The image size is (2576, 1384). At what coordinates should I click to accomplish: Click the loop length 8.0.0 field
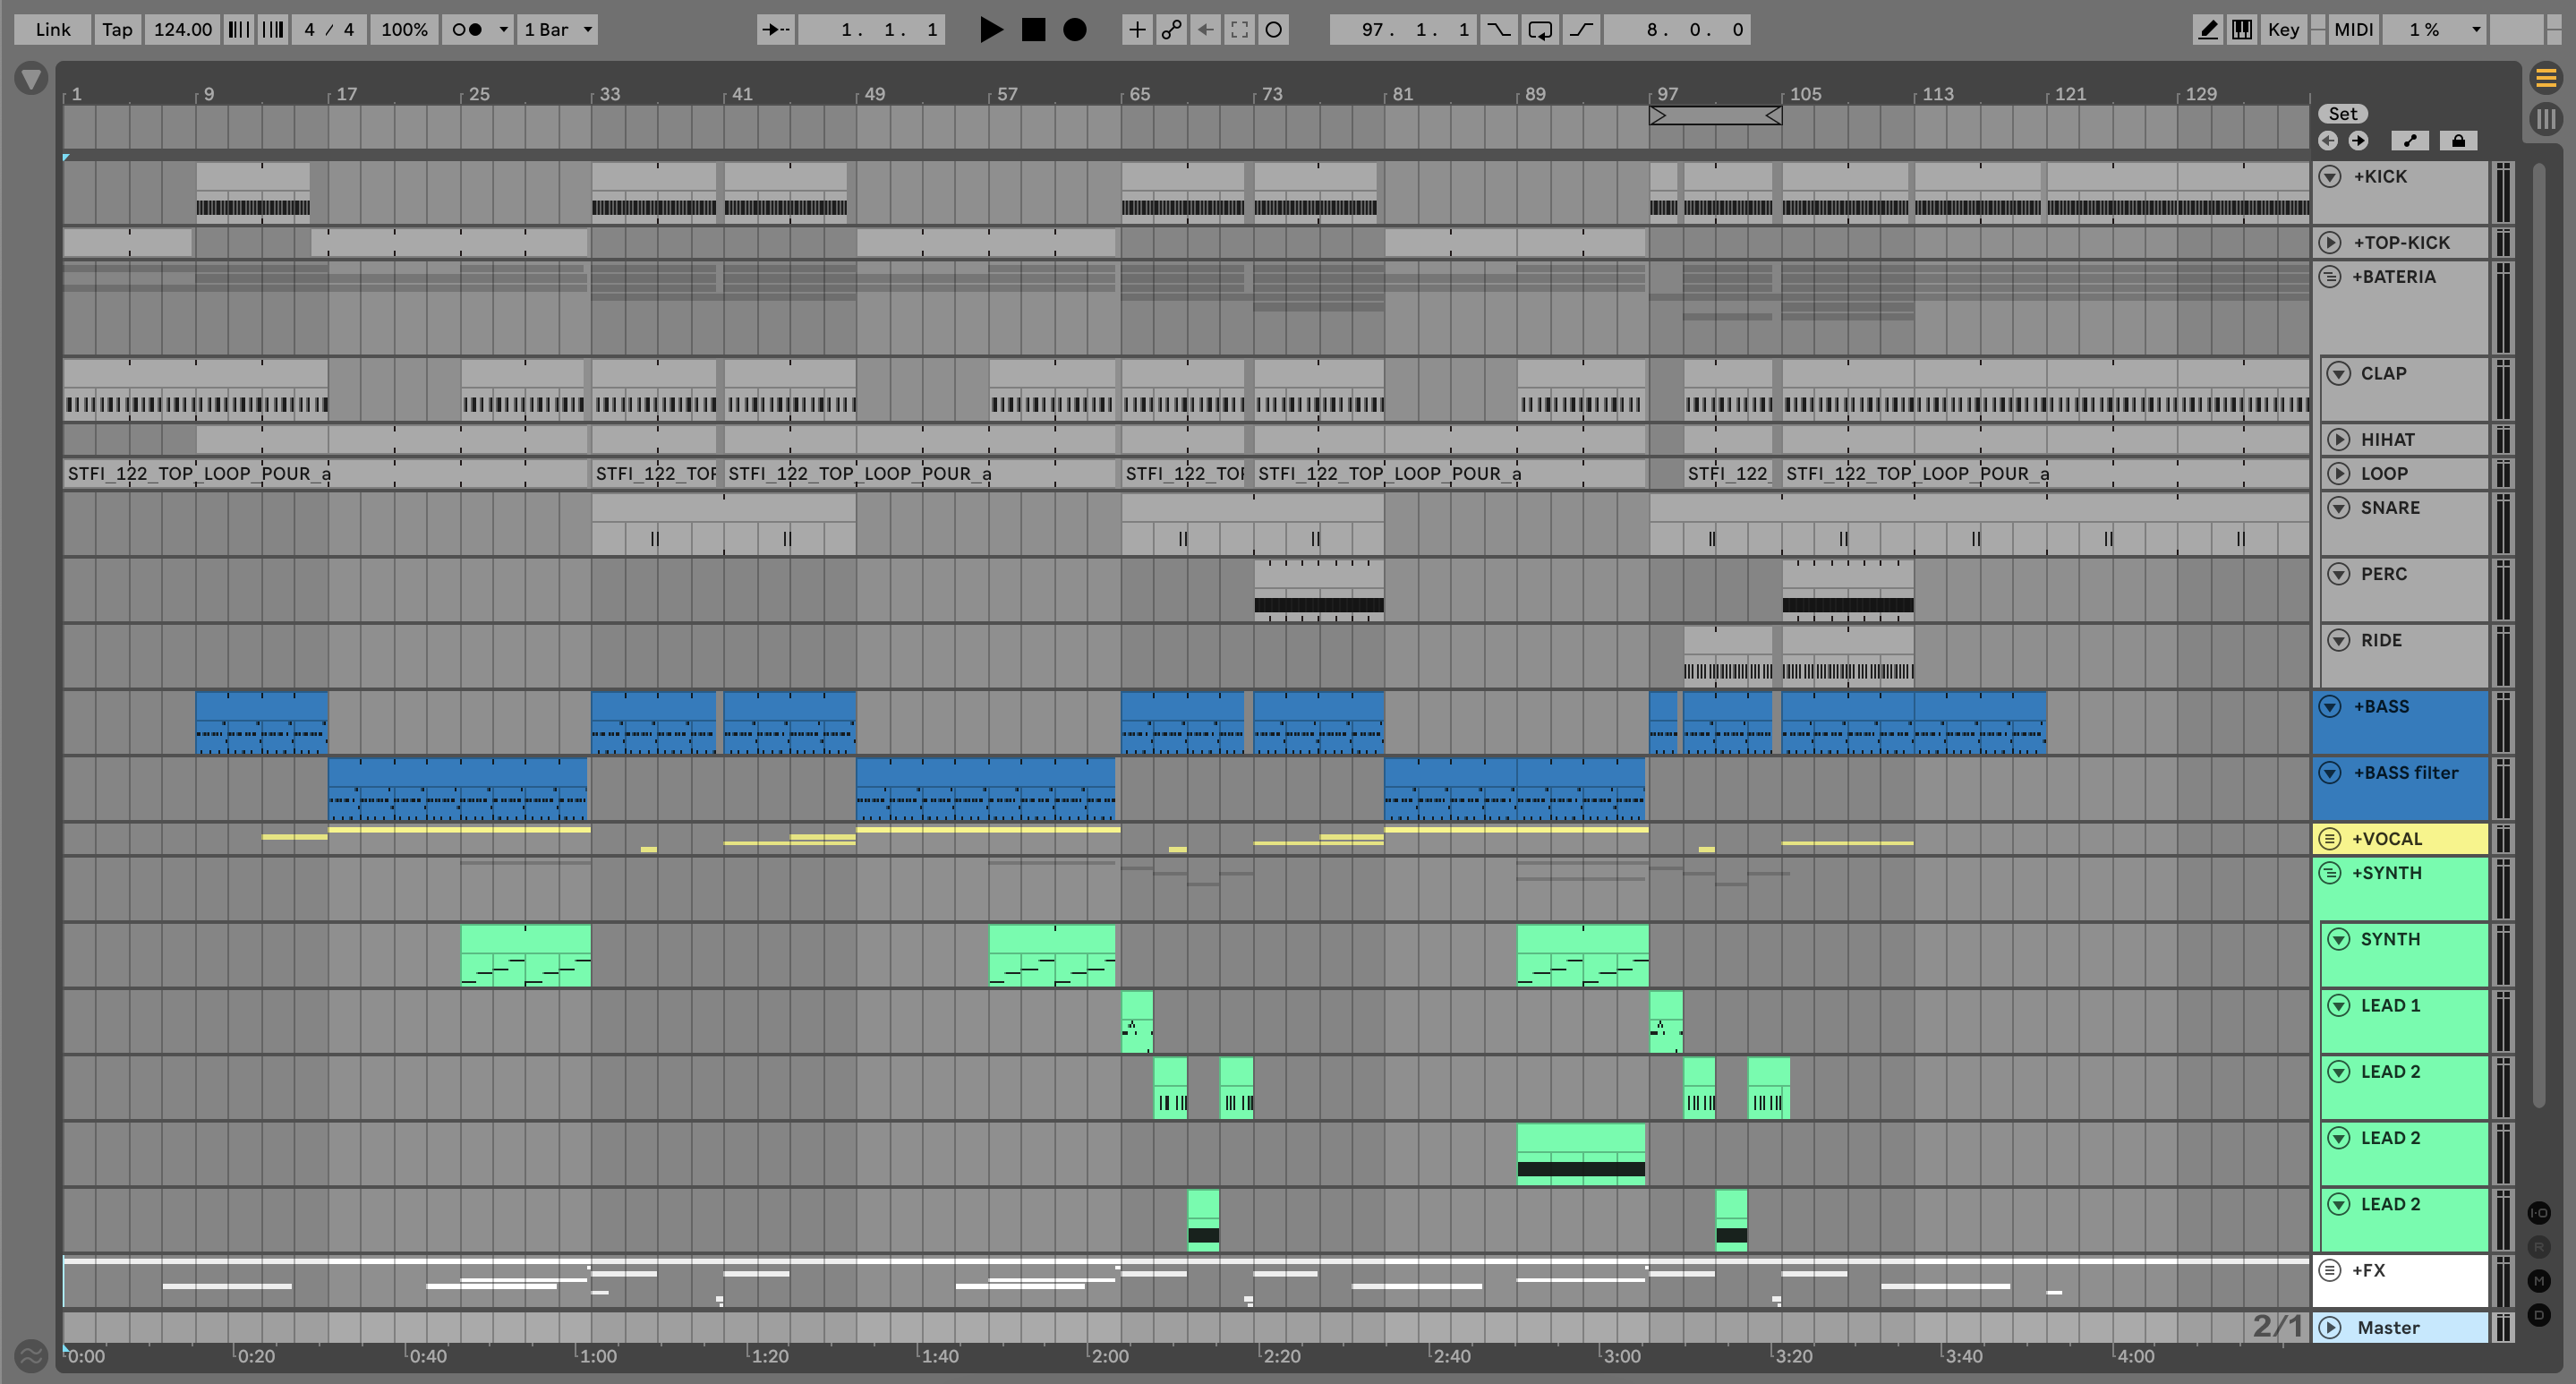click(1677, 29)
